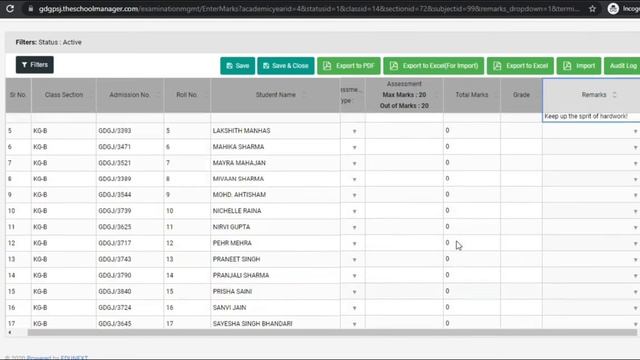
Task: Open the EDUNEXT footer link
Action: click(x=74, y=358)
